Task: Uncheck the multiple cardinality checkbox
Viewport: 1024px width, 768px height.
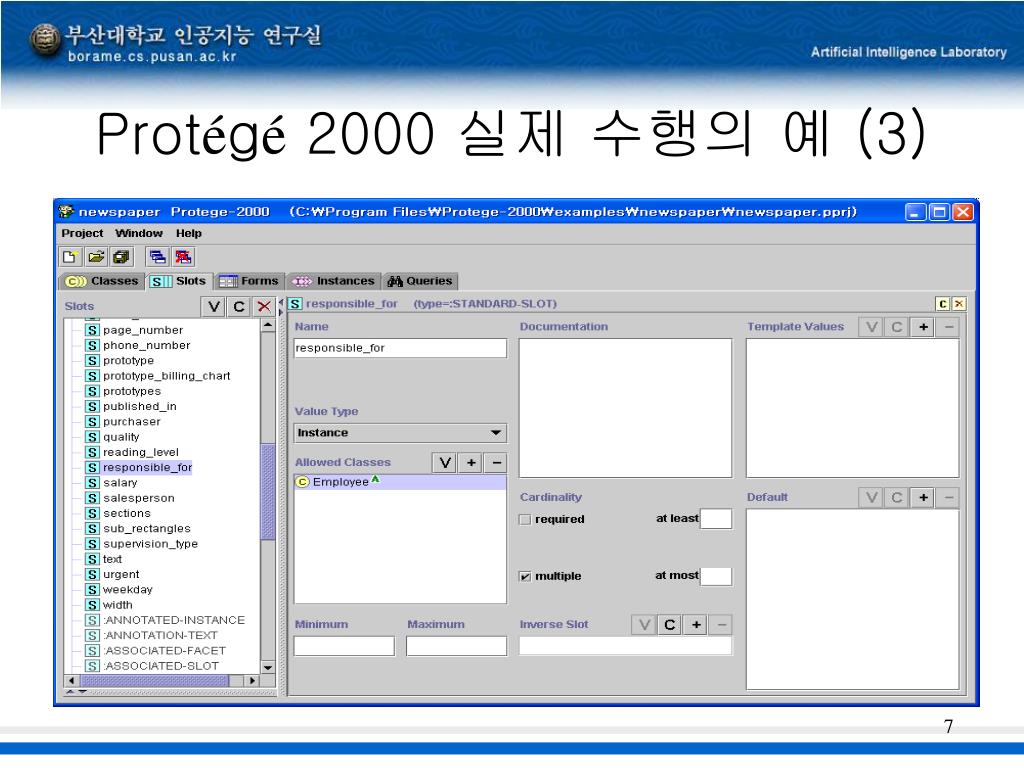Action: [524, 577]
